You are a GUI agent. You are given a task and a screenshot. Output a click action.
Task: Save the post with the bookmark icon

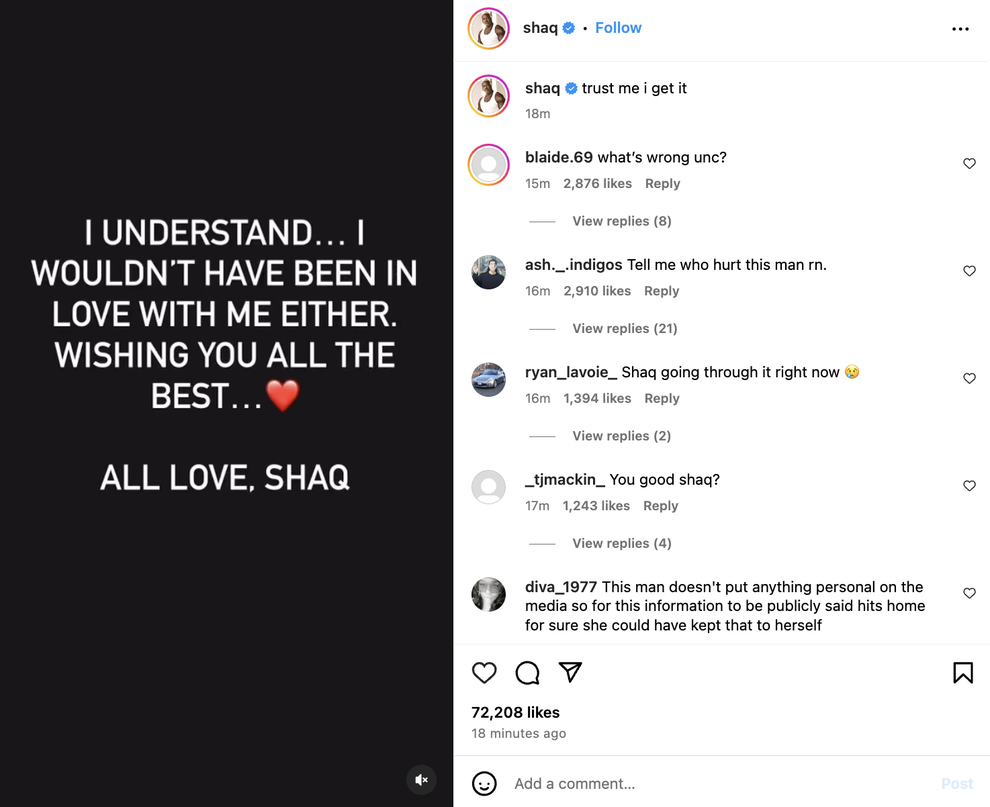coord(963,673)
